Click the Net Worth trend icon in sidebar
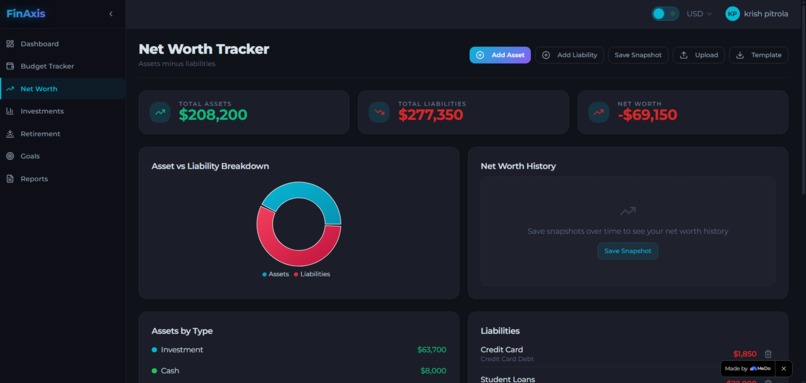 click(x=10, y=89)
